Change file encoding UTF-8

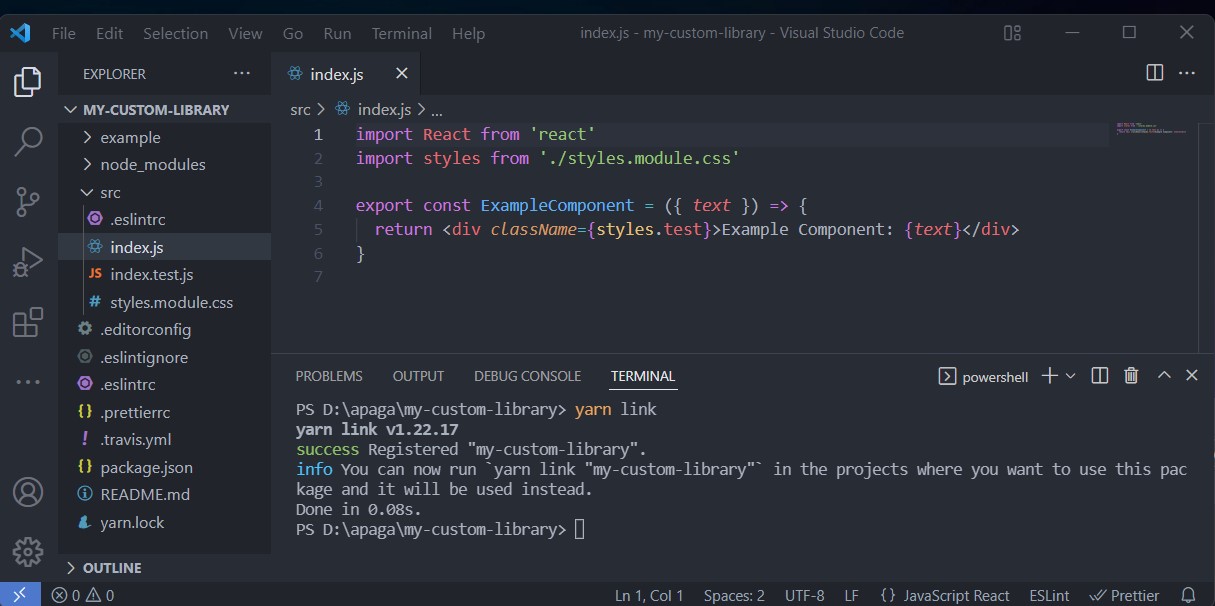click(x=804, y=595)
